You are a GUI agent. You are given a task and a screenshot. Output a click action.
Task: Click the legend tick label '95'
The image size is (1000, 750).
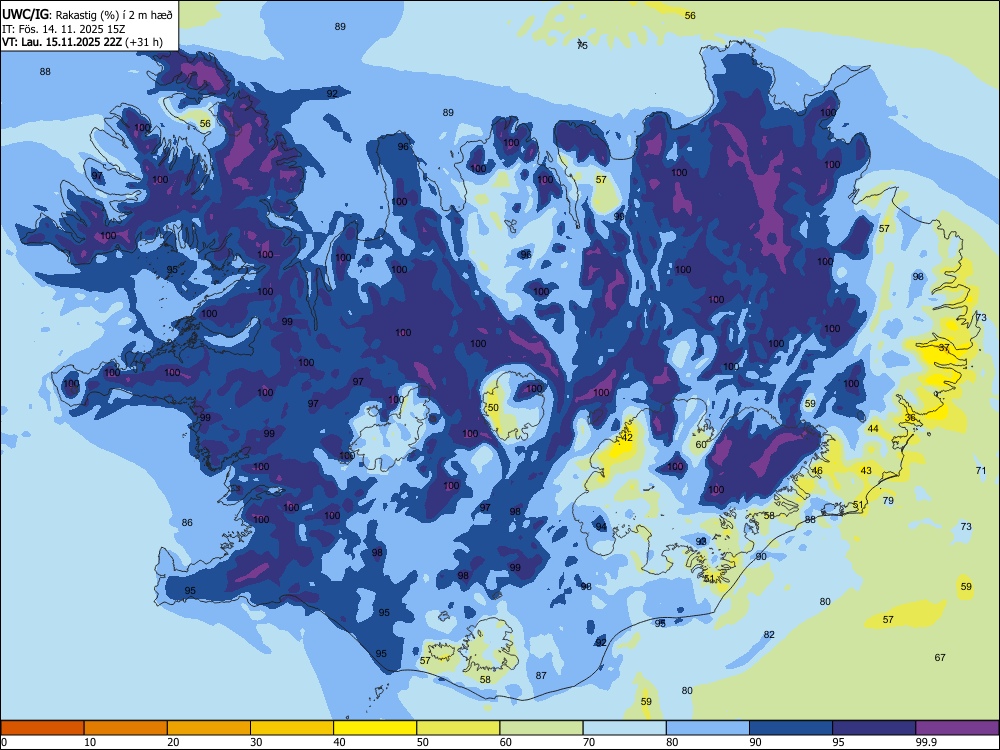click(x=838, y=742)
